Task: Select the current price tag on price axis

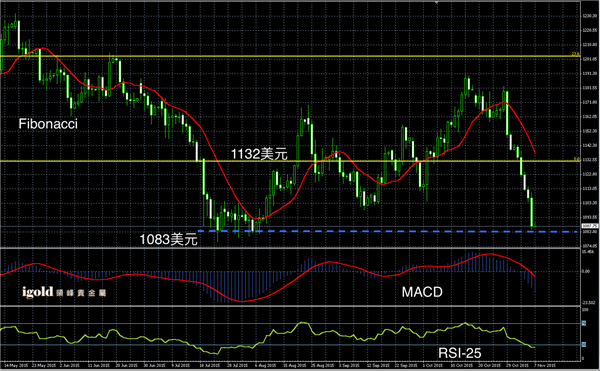Action: tap(590, 226)
